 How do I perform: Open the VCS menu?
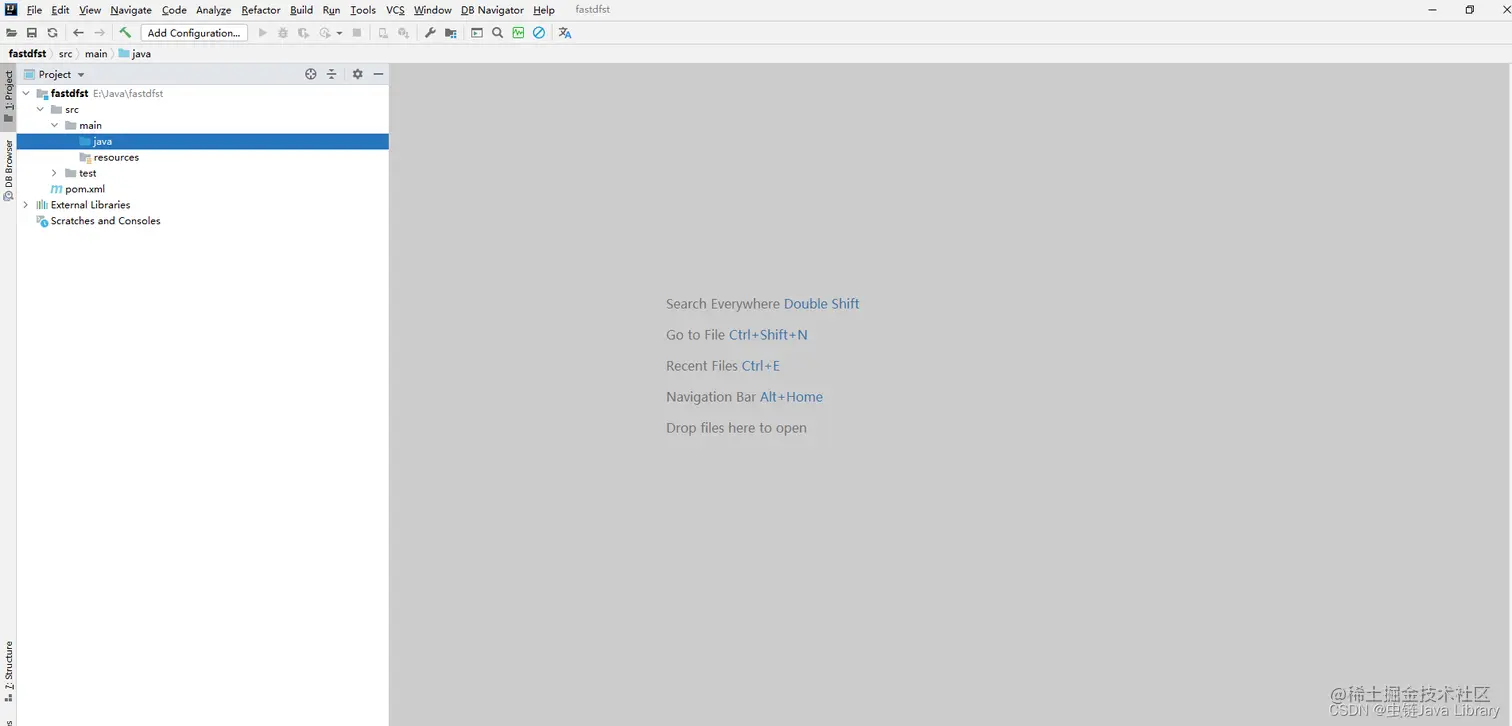[x=396, y=10]
